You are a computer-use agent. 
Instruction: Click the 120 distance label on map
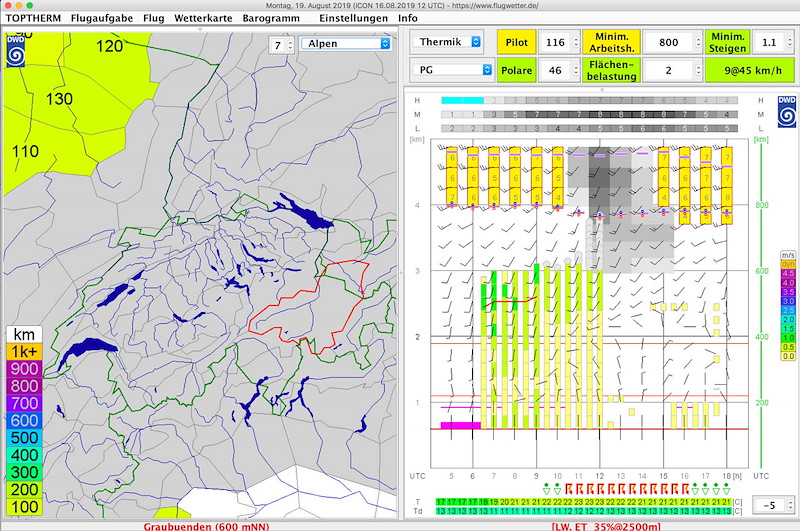[x=109, y=46]
